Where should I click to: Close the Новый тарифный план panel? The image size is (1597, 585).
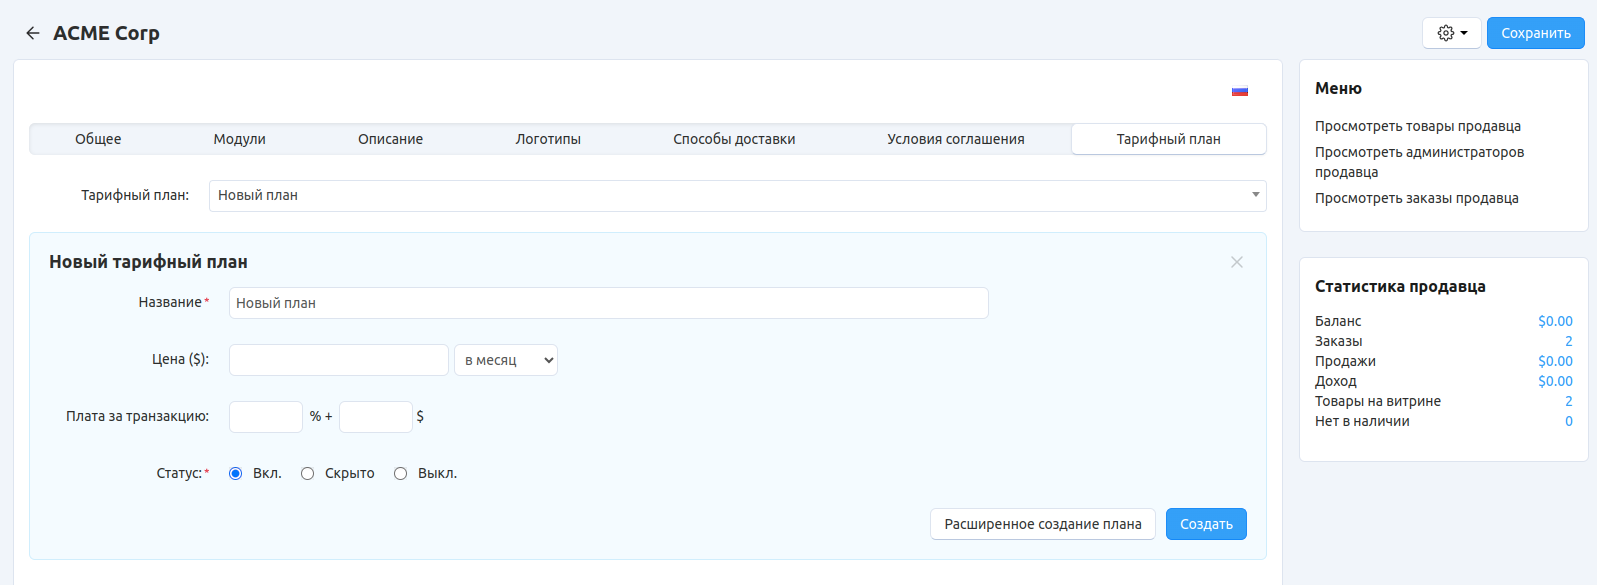[1236, 262]
